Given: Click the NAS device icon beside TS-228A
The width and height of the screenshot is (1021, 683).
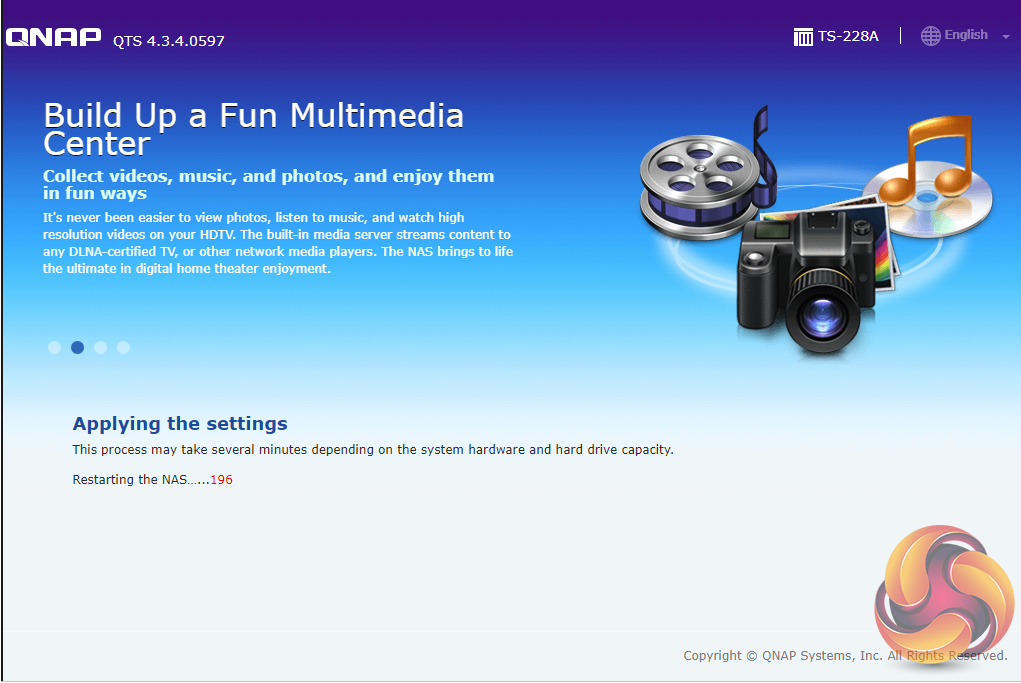Looking at the screenshot, I should coord(803,36).
